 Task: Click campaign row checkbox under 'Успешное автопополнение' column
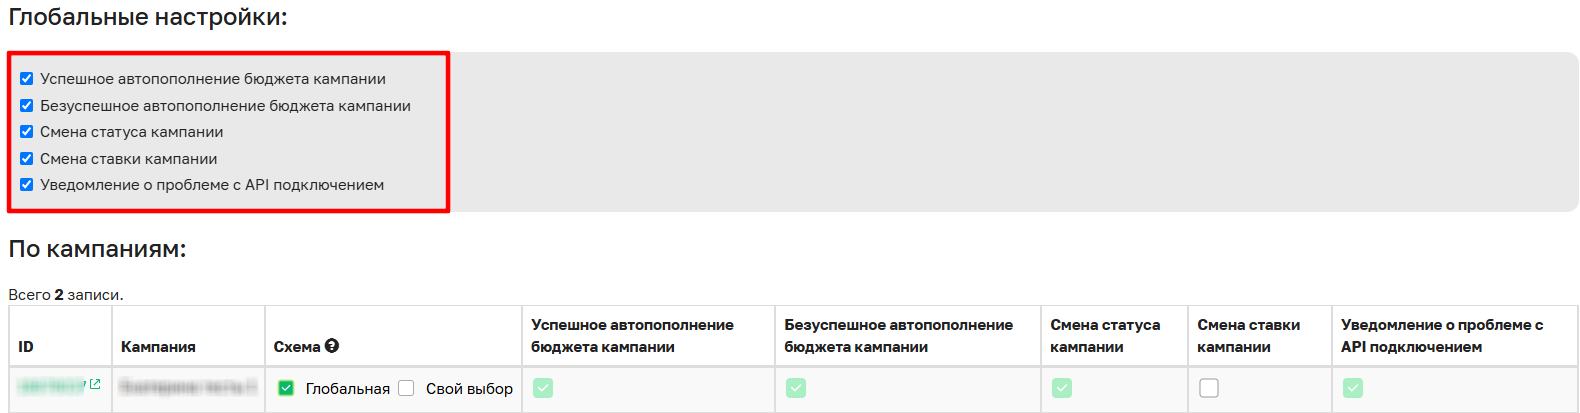click(x=543, y=388)
